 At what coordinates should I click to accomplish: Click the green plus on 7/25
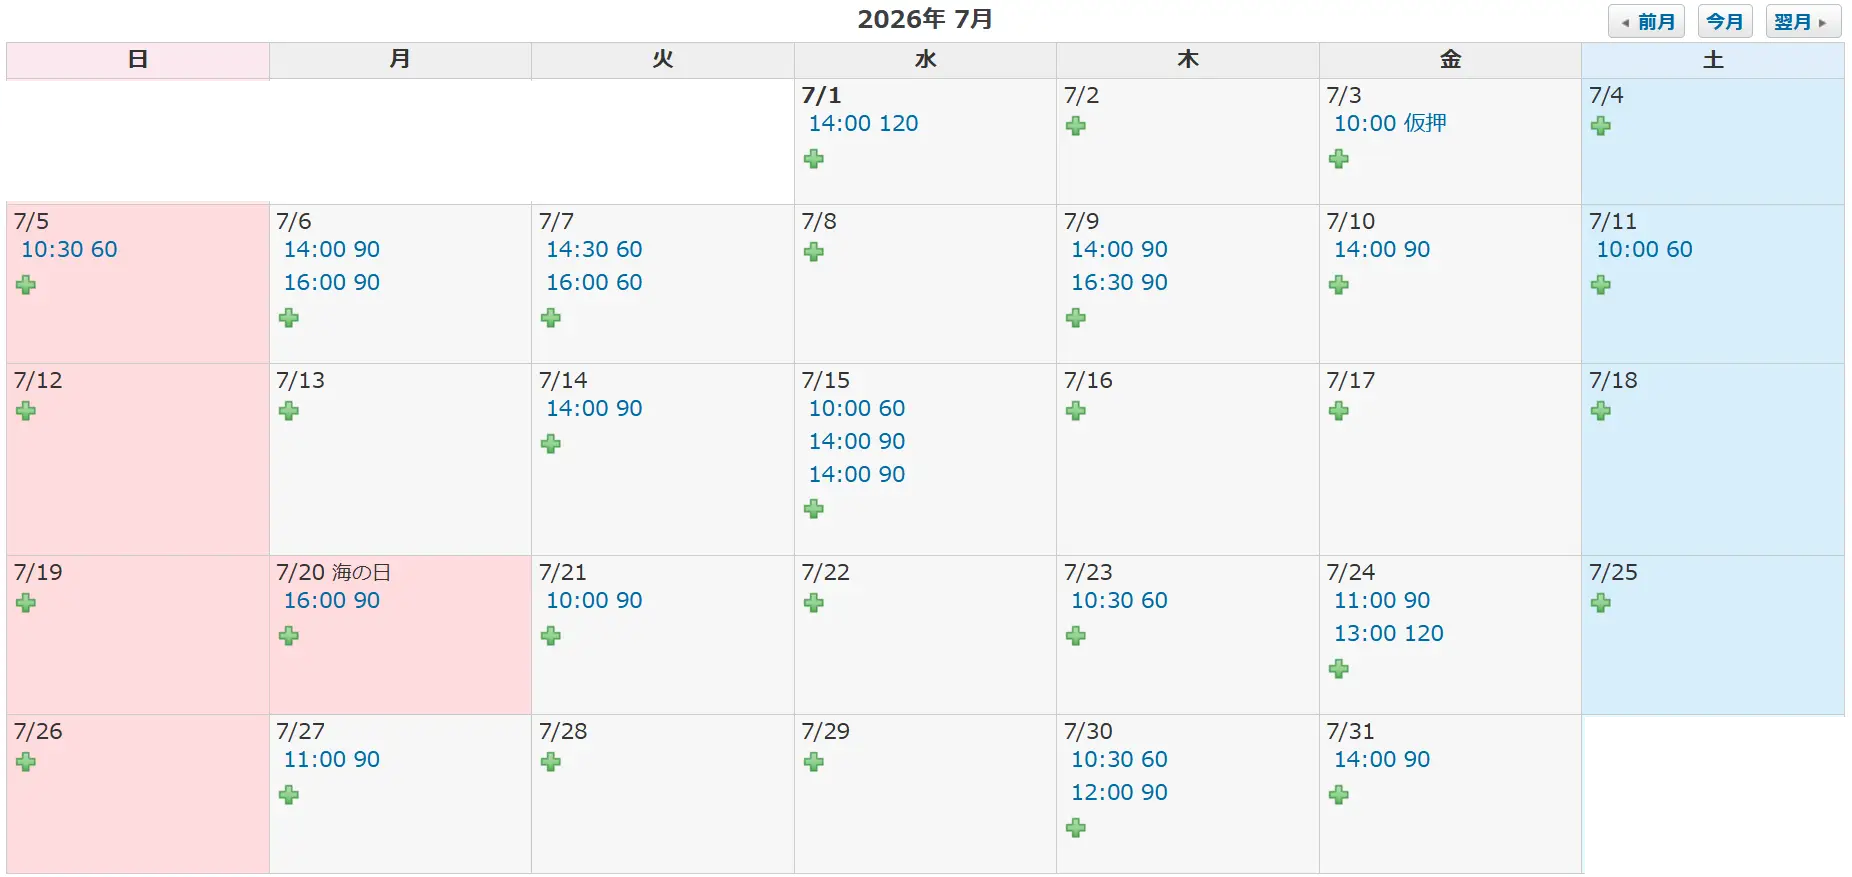click(1601, 603)
